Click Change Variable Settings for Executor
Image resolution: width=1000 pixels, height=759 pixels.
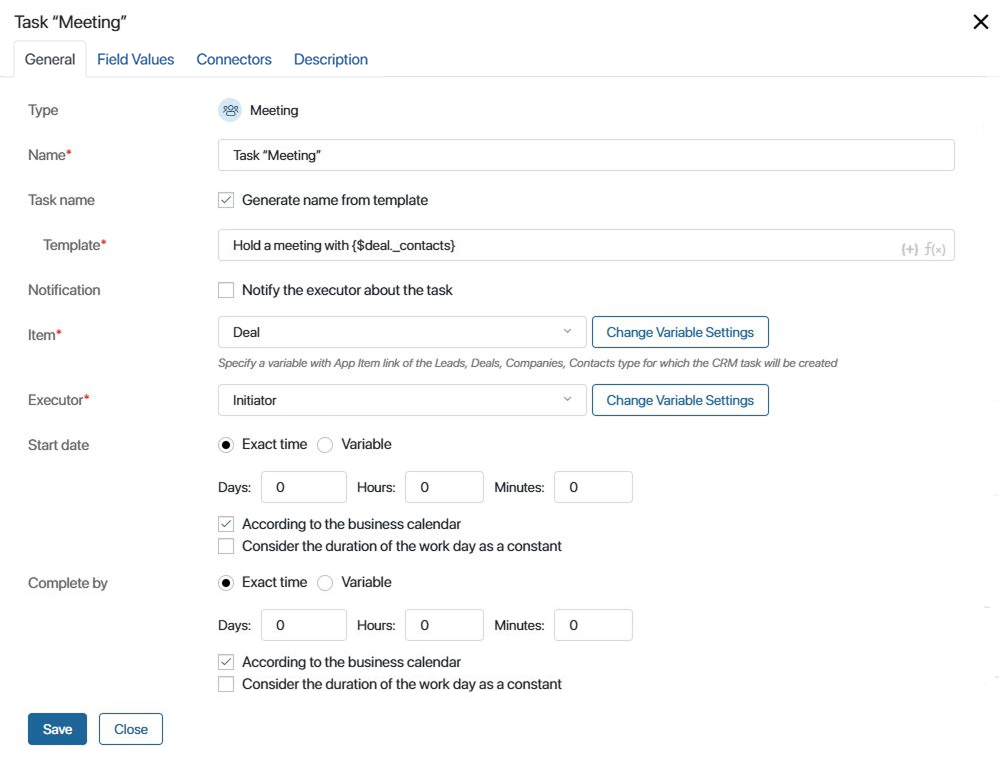tap(680, 400)
